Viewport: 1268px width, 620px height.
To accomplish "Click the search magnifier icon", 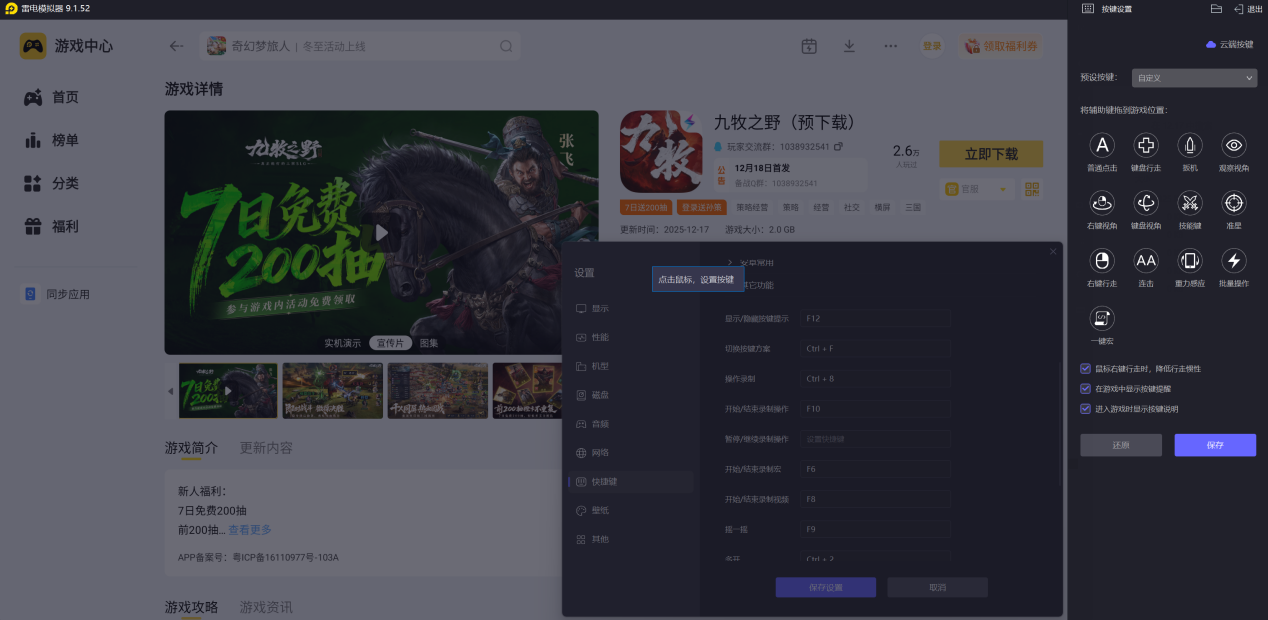I will click(506, 46).
